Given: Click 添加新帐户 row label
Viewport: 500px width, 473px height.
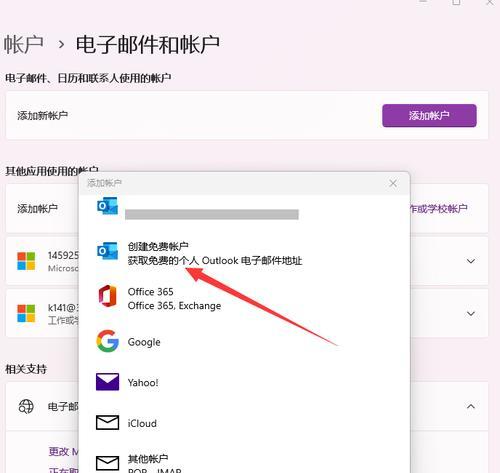Looking at the screenshot, I should (43, 116).
